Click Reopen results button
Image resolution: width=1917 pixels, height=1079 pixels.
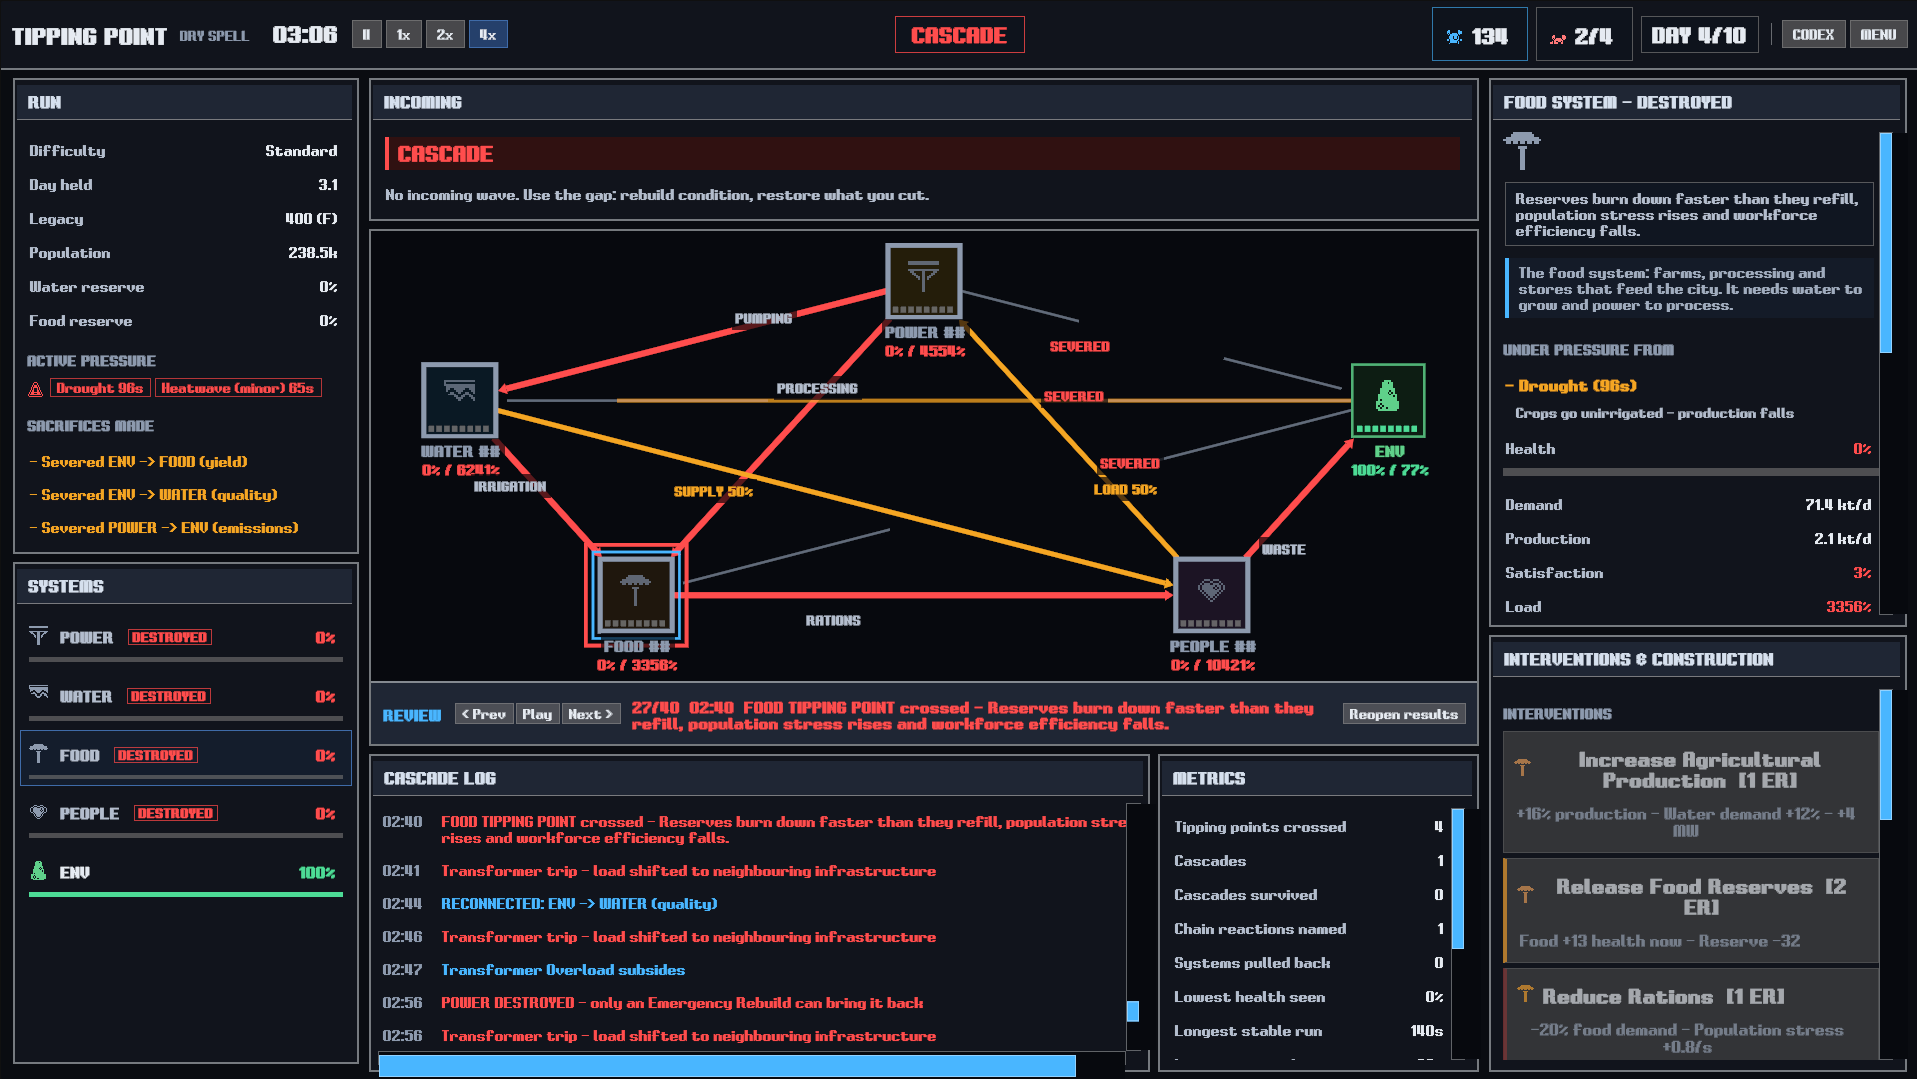coord(1403,714)
